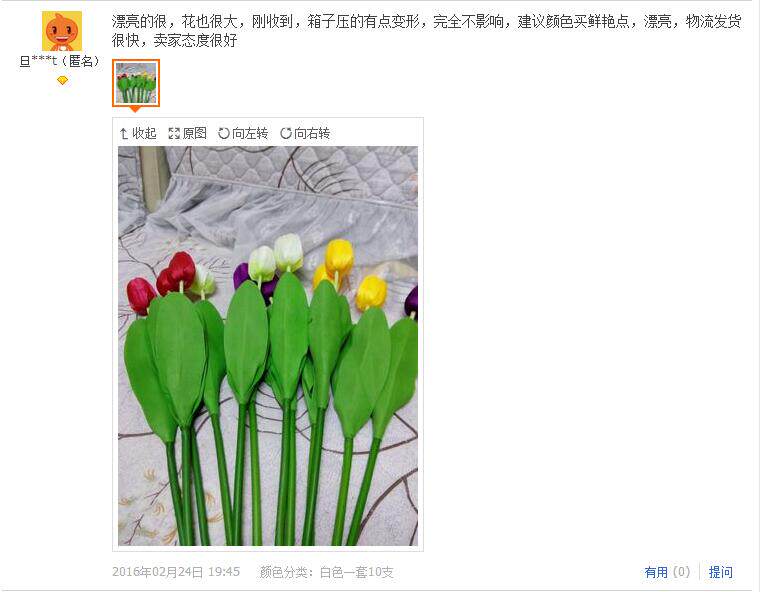Click 提问 to ask a question
This screenshot has height=592, width=760.
[721, 572]
